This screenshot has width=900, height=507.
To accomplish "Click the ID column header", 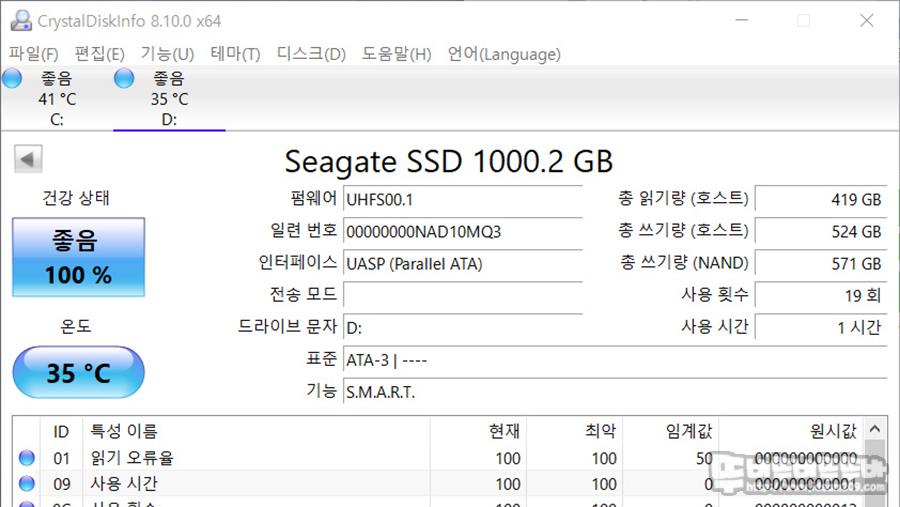I will (x=61, y=431).
